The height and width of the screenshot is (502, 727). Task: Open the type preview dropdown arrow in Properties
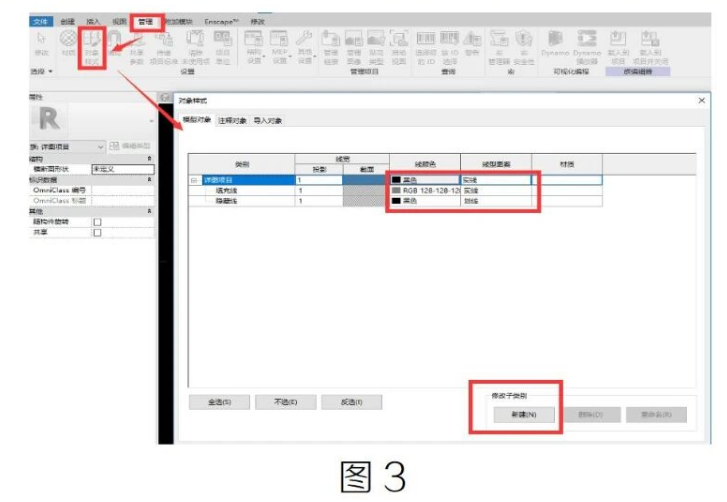coord(151,121)
